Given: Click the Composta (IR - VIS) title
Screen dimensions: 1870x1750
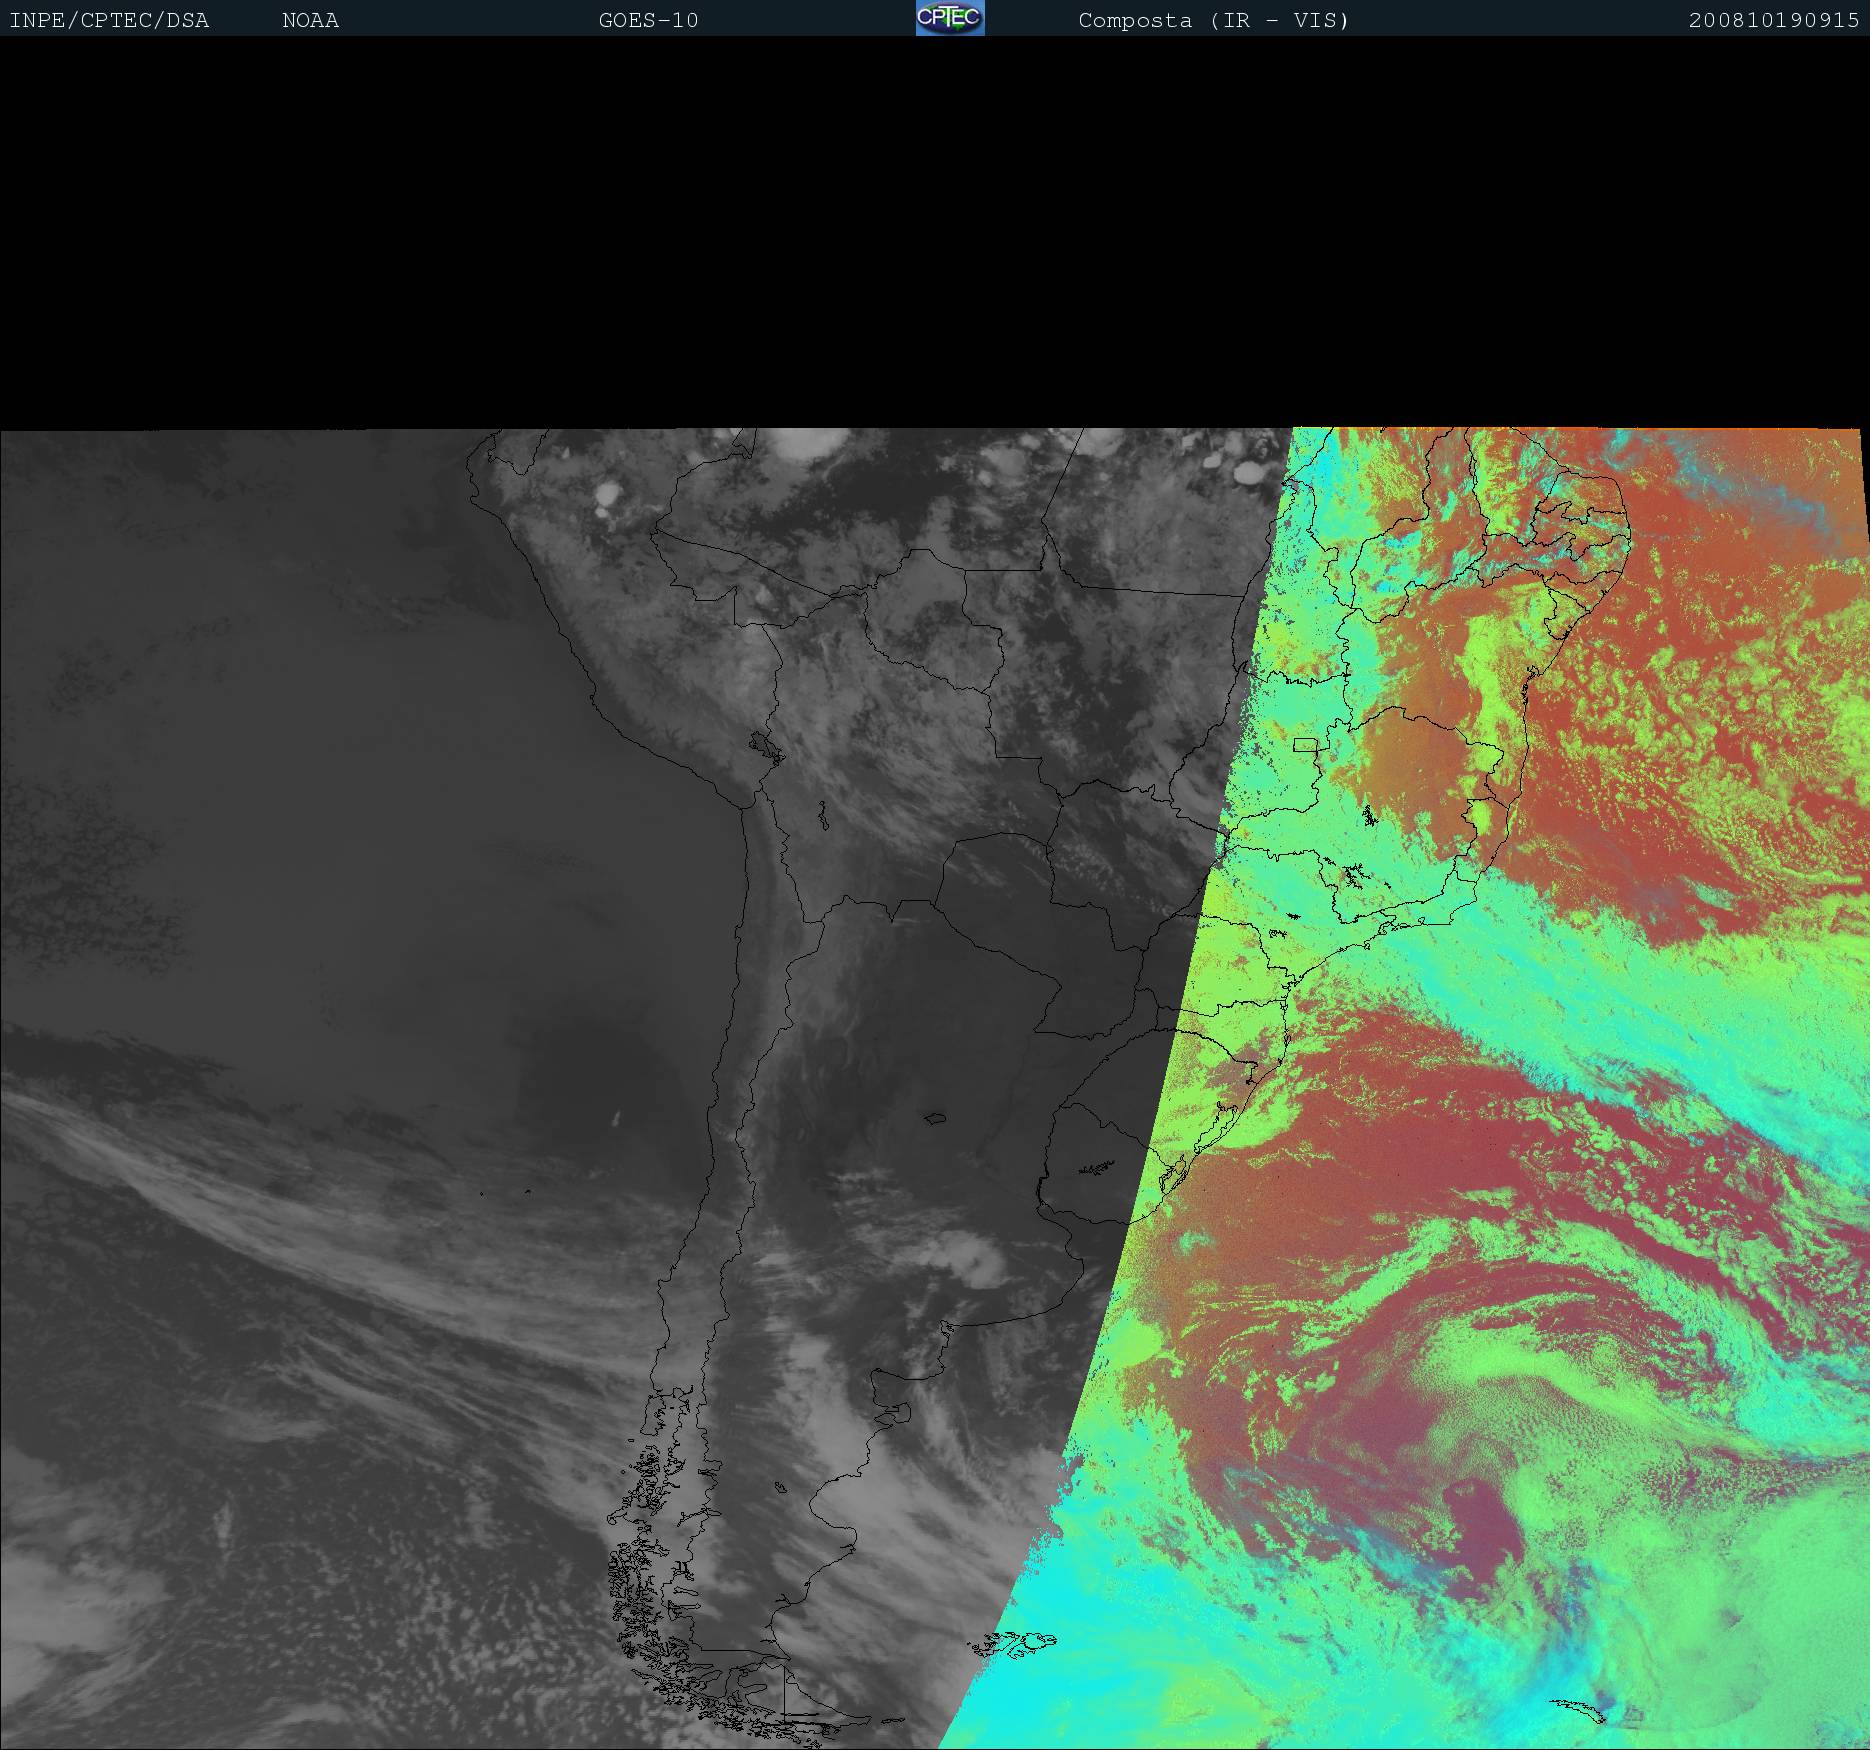Looking at the screenshot, I should tap(1213, 21).
